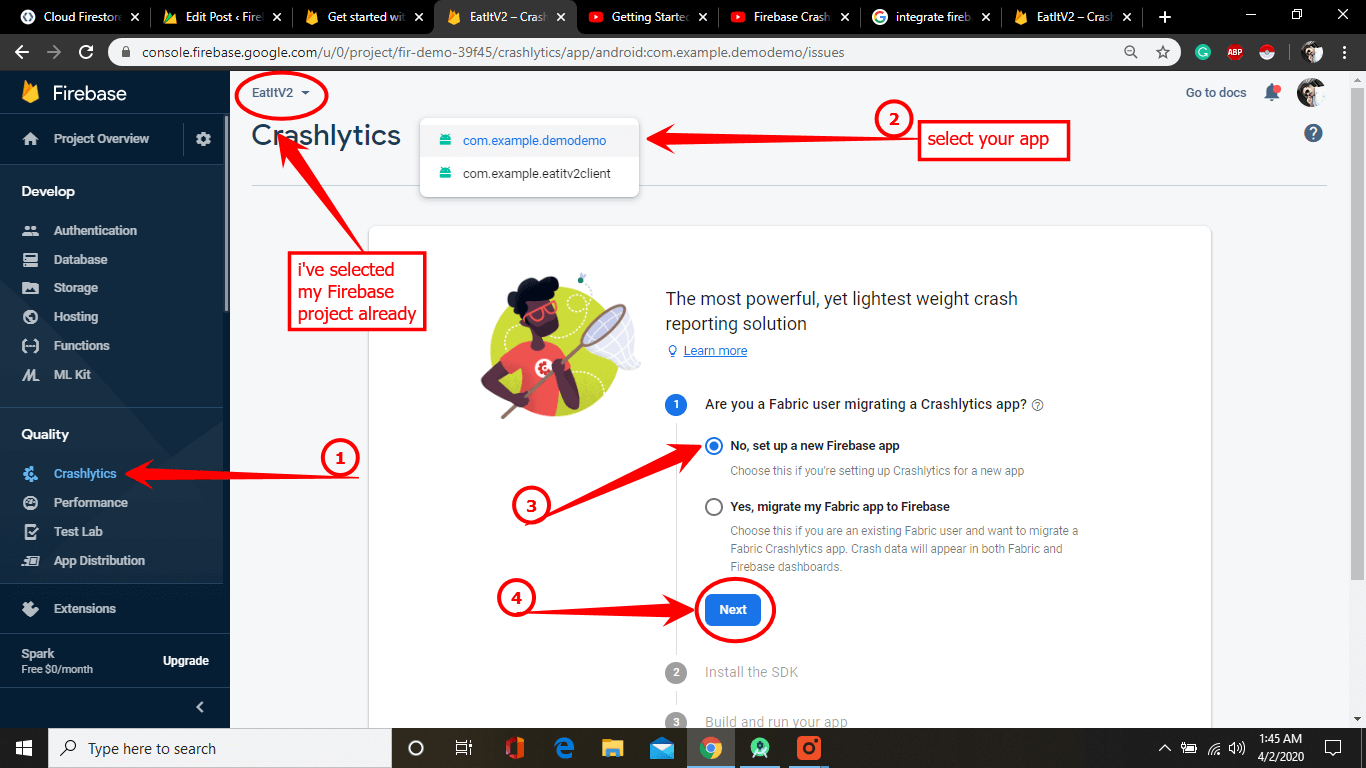Open Database section
This screenshot has height=768, width=1366.
click(x=80, y=259)
